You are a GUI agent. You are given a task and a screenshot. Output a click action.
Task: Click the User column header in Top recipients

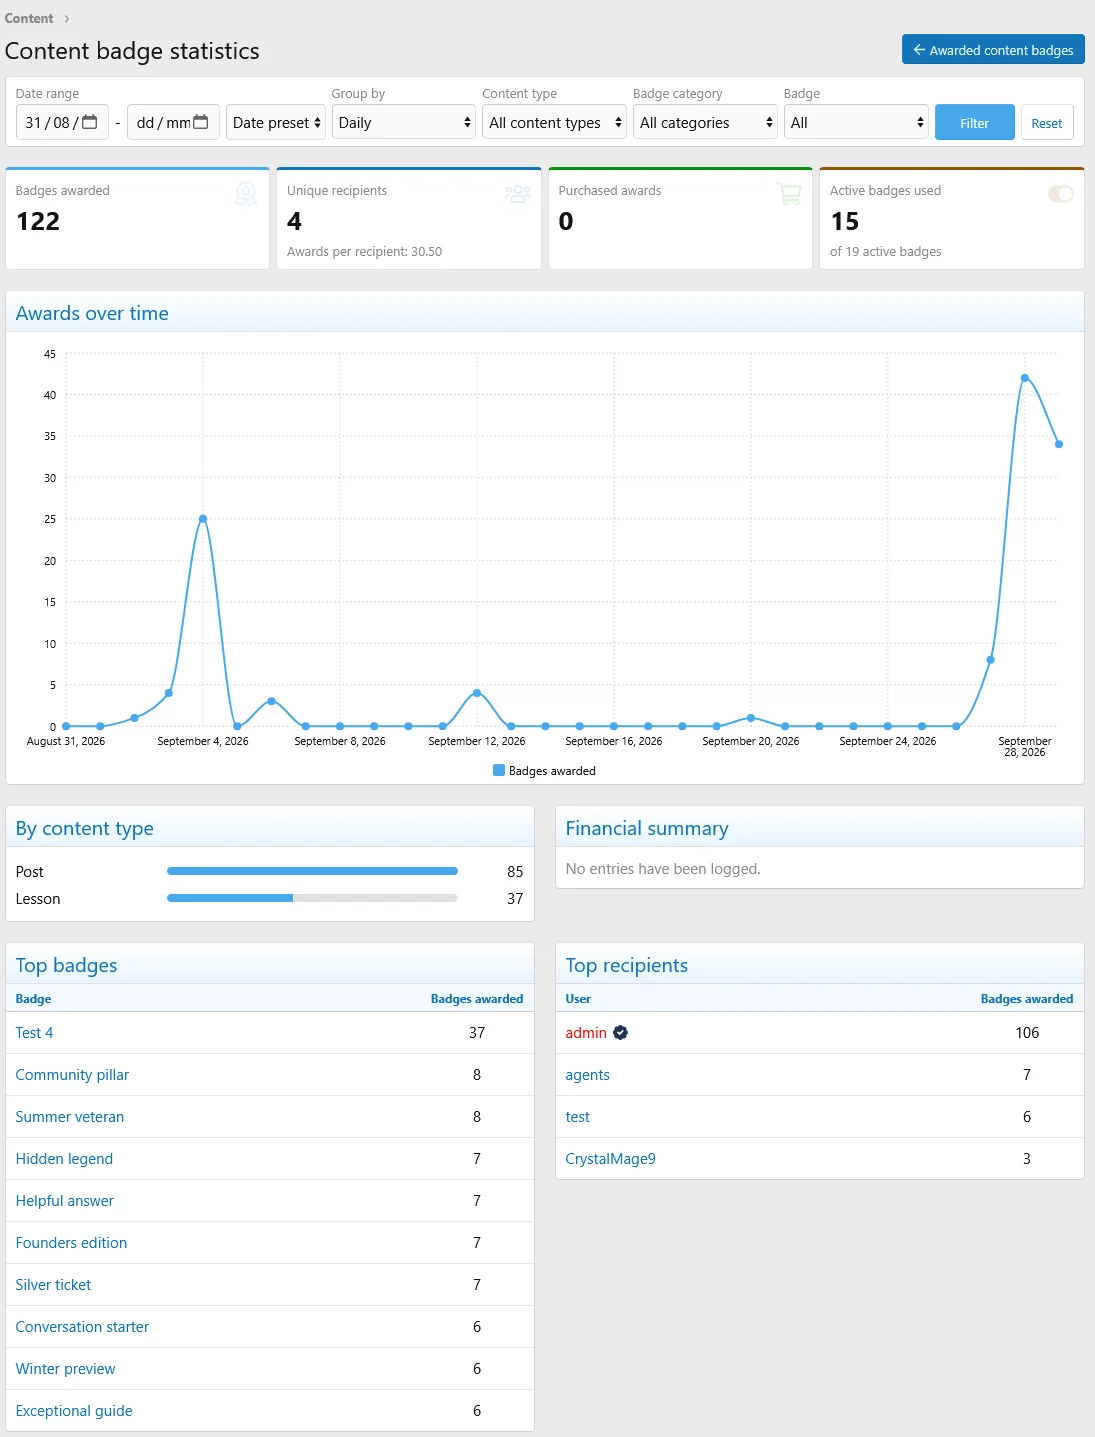578,999
